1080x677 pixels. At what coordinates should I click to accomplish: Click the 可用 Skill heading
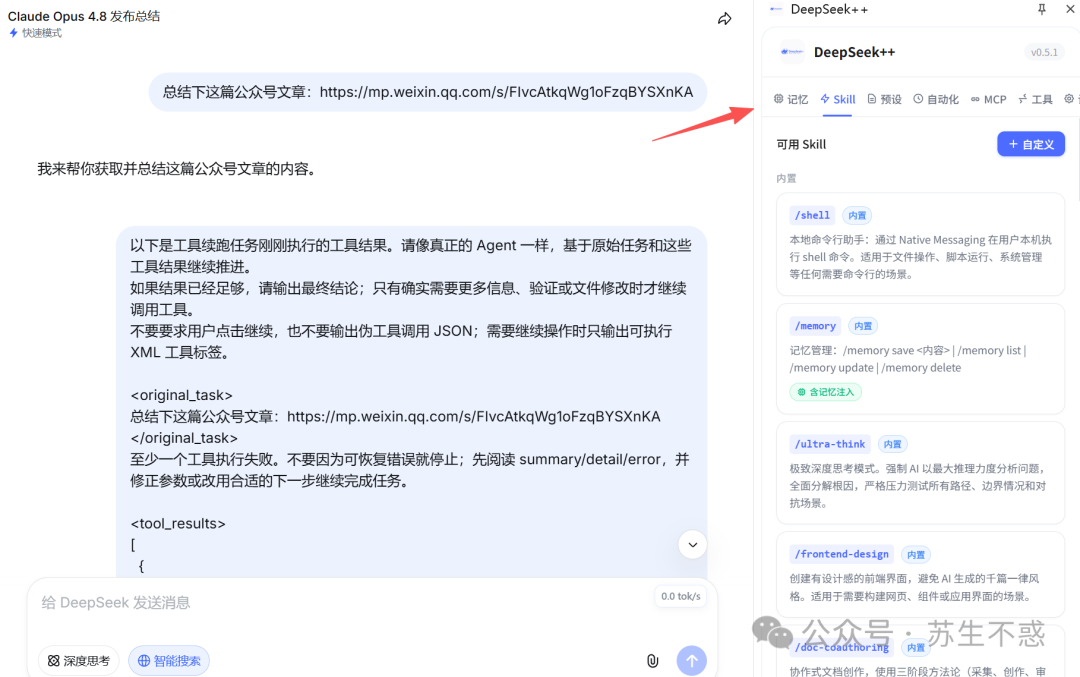point(801,144)
